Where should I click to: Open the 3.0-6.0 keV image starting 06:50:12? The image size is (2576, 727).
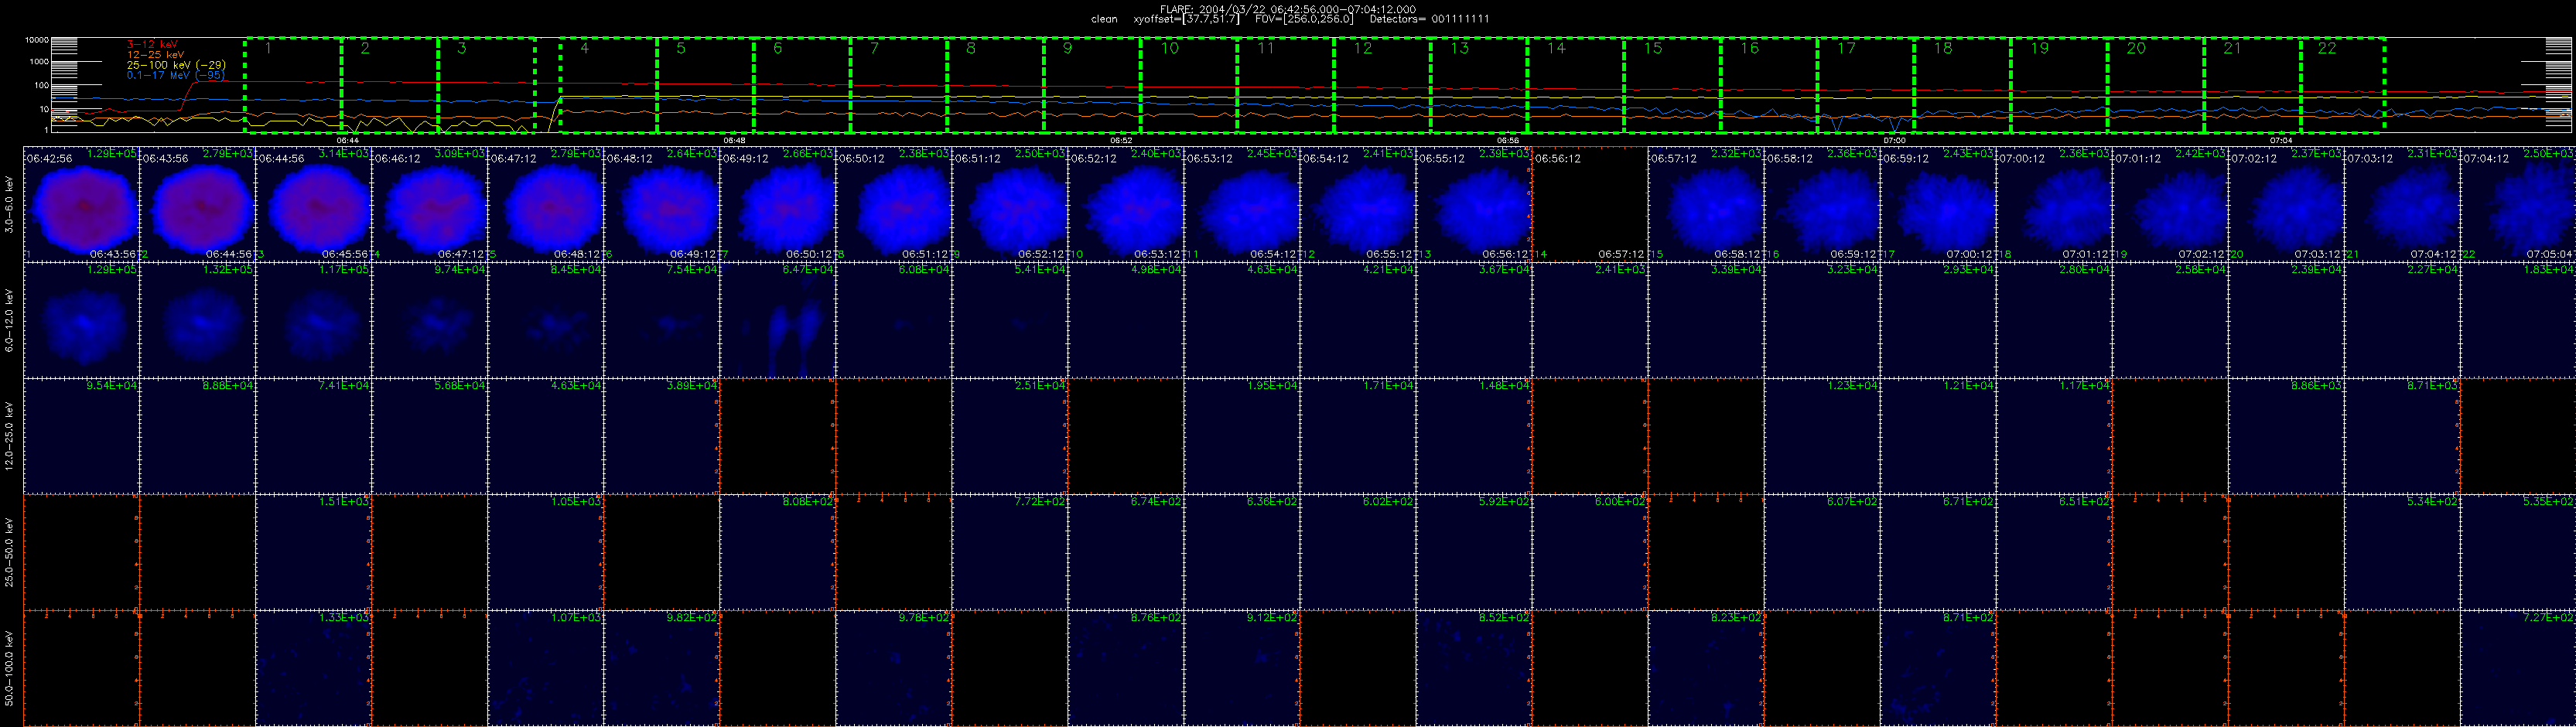[894, 204]
